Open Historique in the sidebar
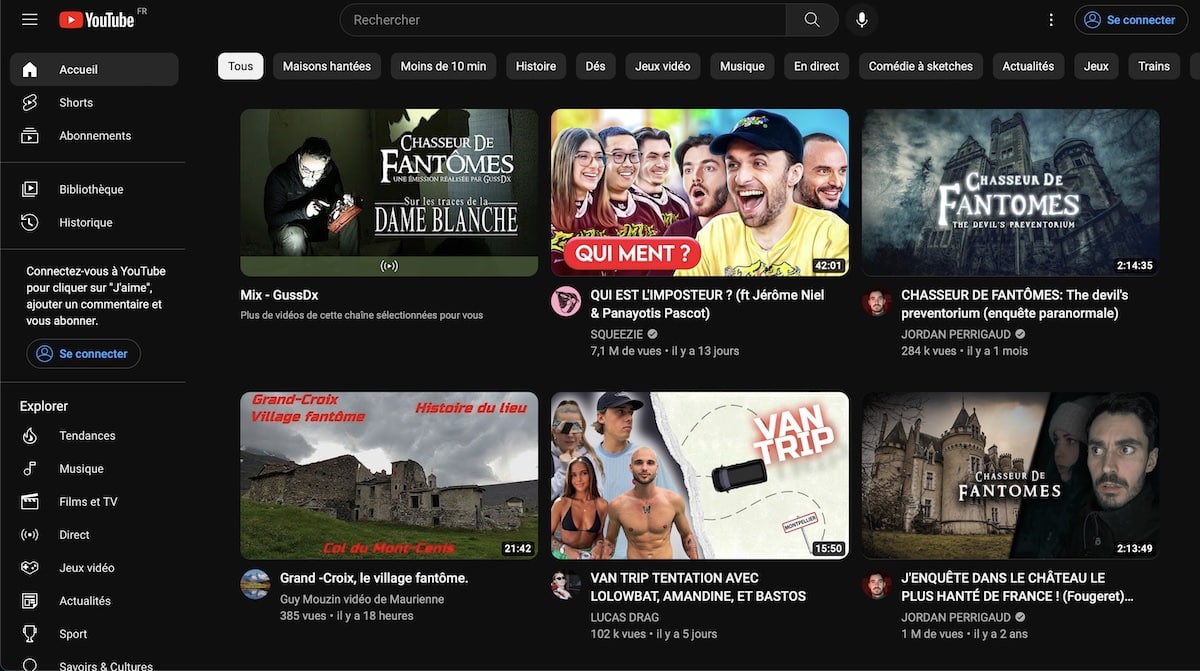 (x=94, y=222)
